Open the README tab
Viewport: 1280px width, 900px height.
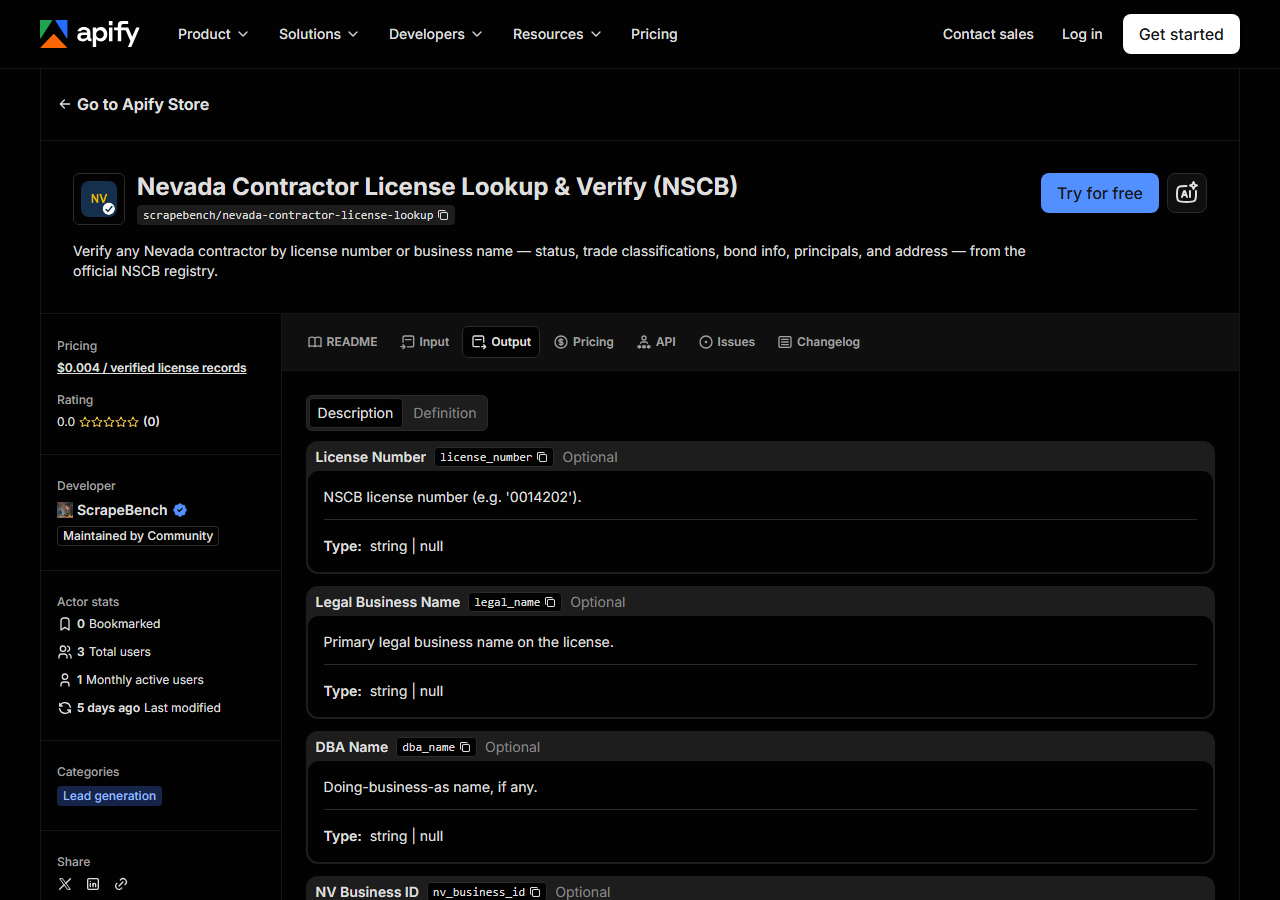coord(343,342)
